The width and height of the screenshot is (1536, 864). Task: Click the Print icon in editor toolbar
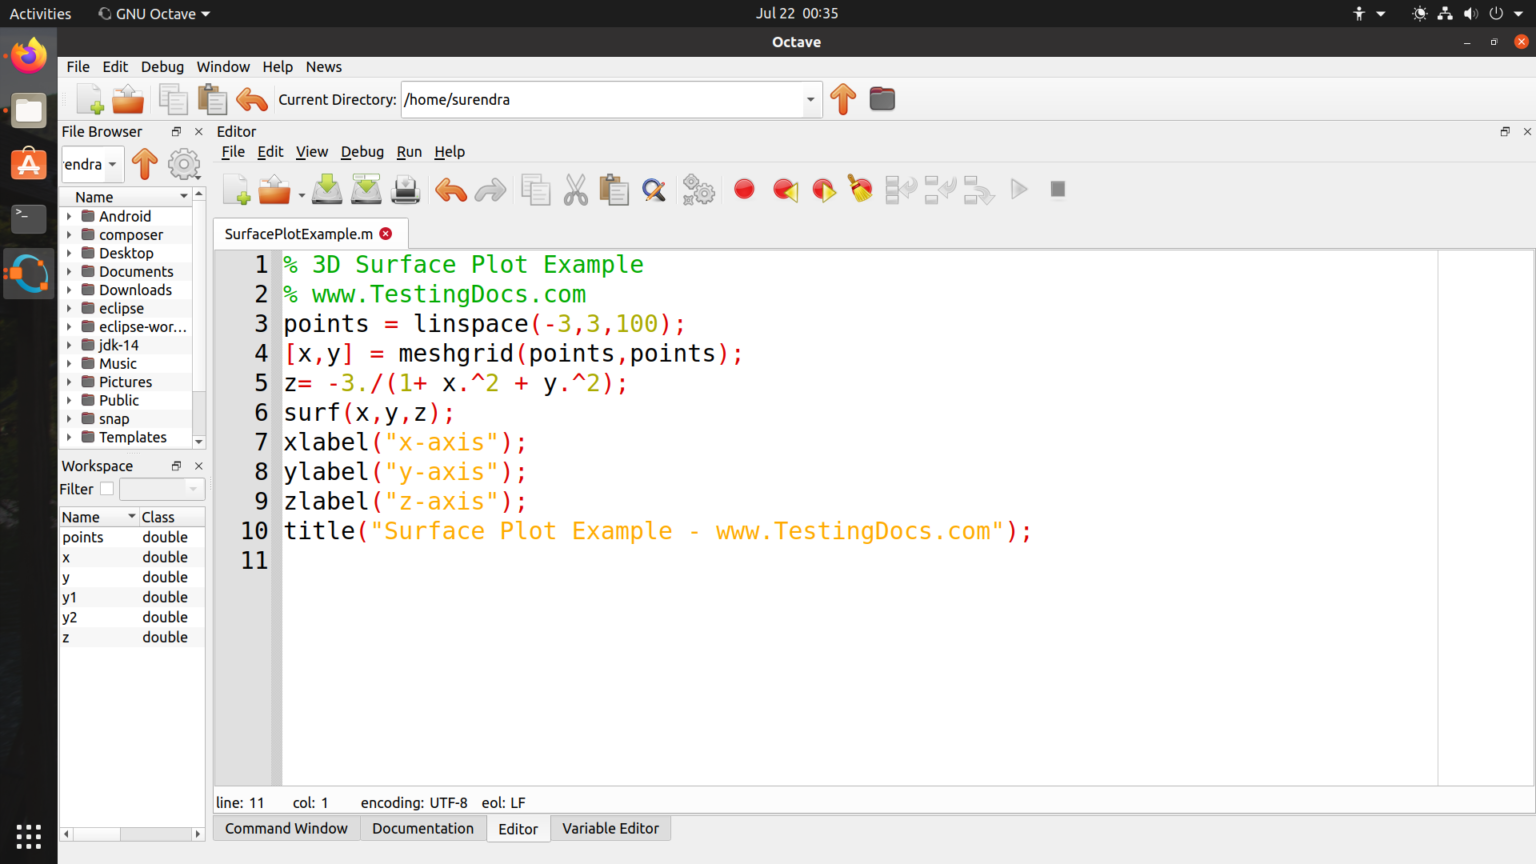click(406, 189)
